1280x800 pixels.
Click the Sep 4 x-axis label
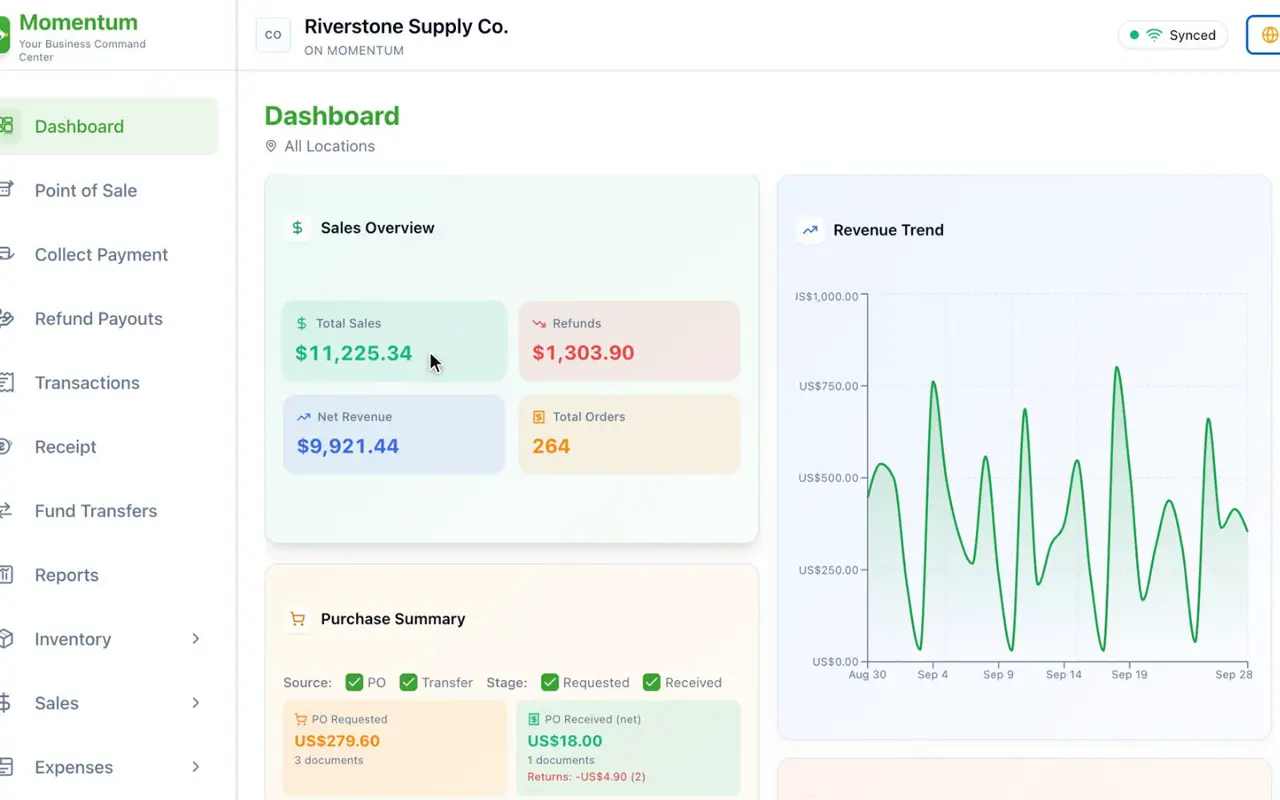click(933, 675)
